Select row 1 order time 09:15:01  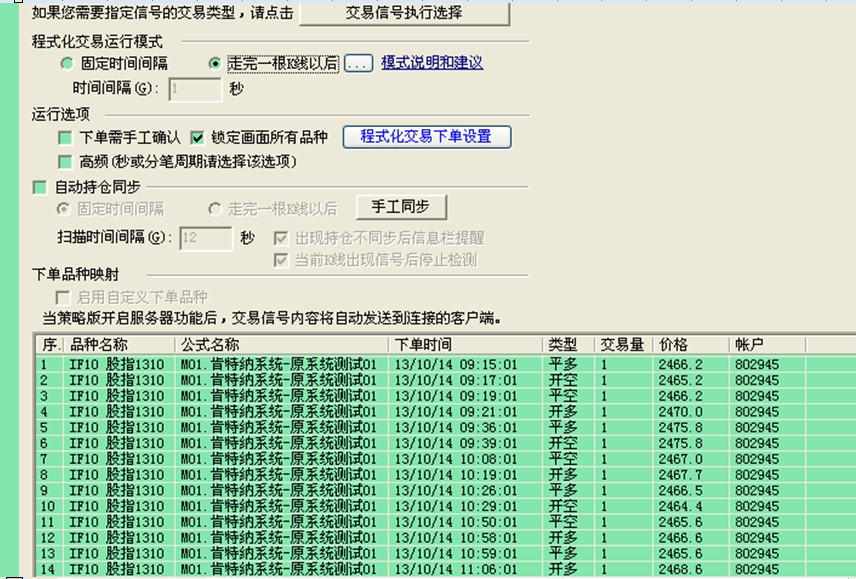tap(455, 365)
